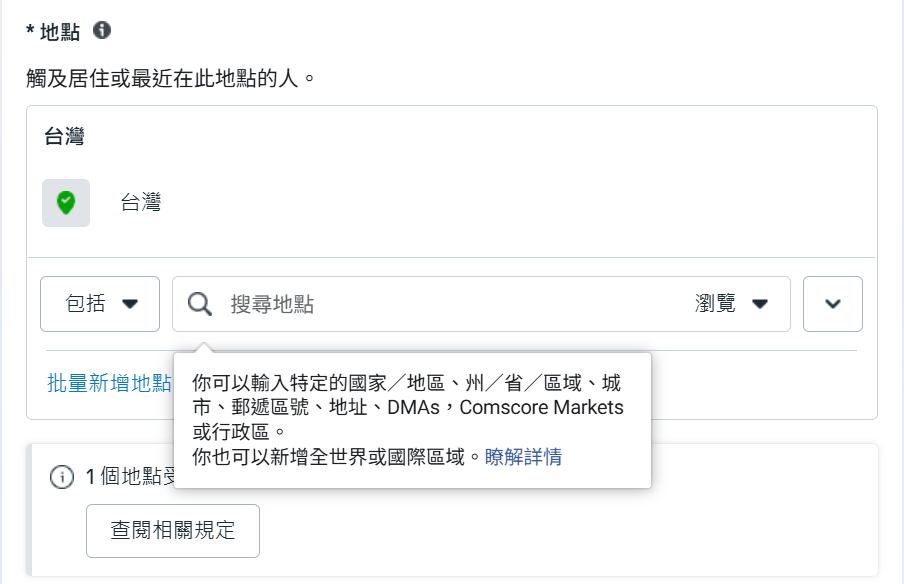
Task: Click the magnifying glass search icon
Action: point(200,304)
